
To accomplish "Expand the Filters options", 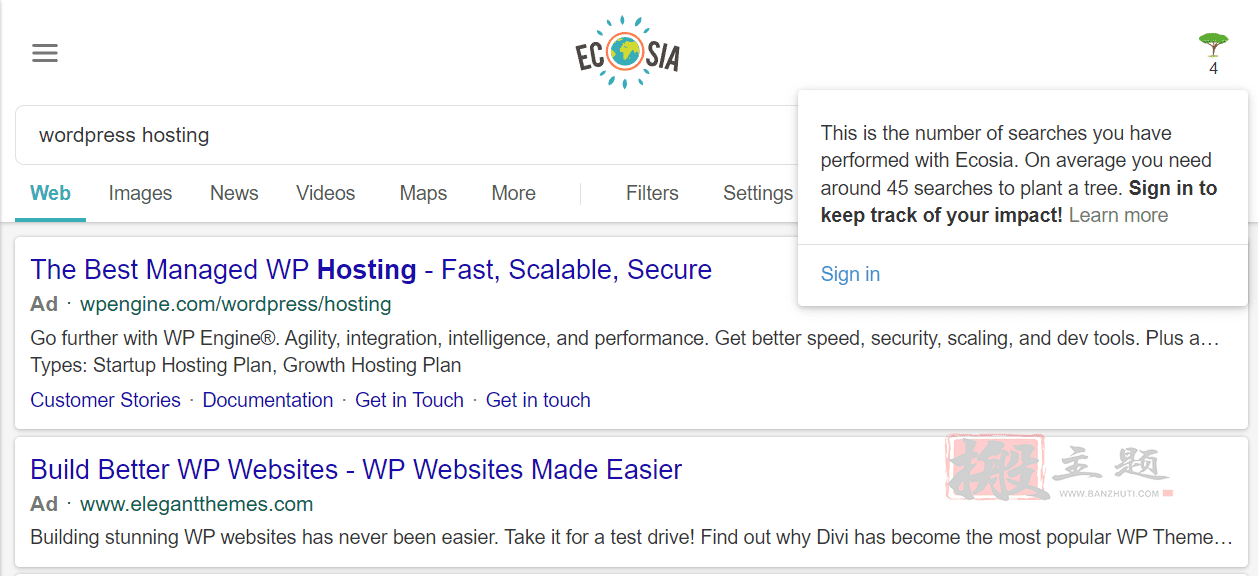I will pos(652,193).
